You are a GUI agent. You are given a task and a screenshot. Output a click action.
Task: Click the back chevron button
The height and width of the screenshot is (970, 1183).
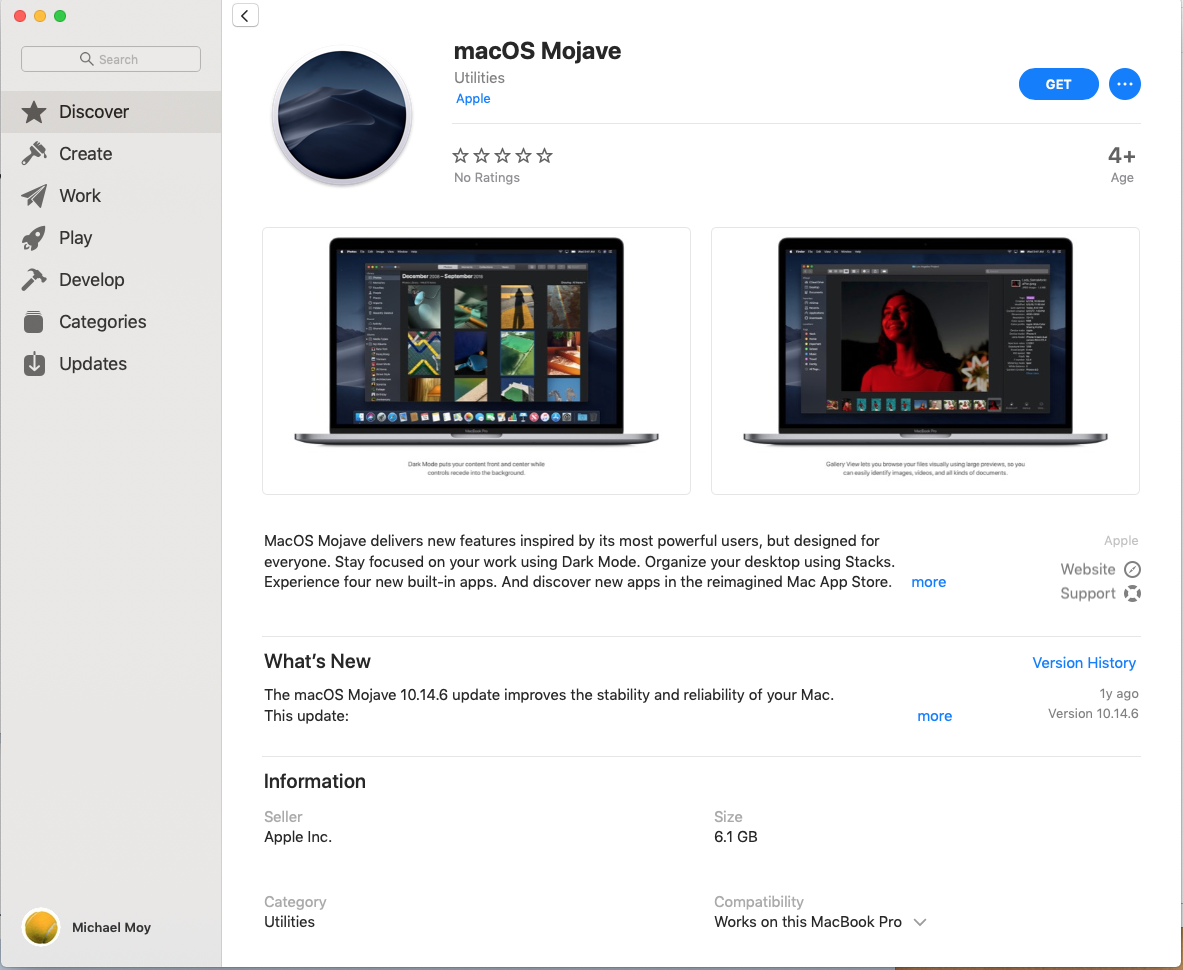(x=245, y=16)
